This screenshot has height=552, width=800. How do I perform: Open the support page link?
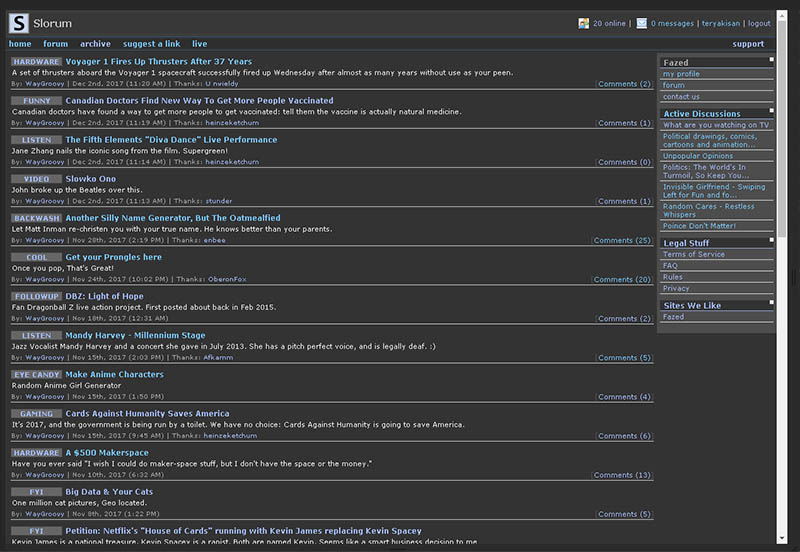748,44
